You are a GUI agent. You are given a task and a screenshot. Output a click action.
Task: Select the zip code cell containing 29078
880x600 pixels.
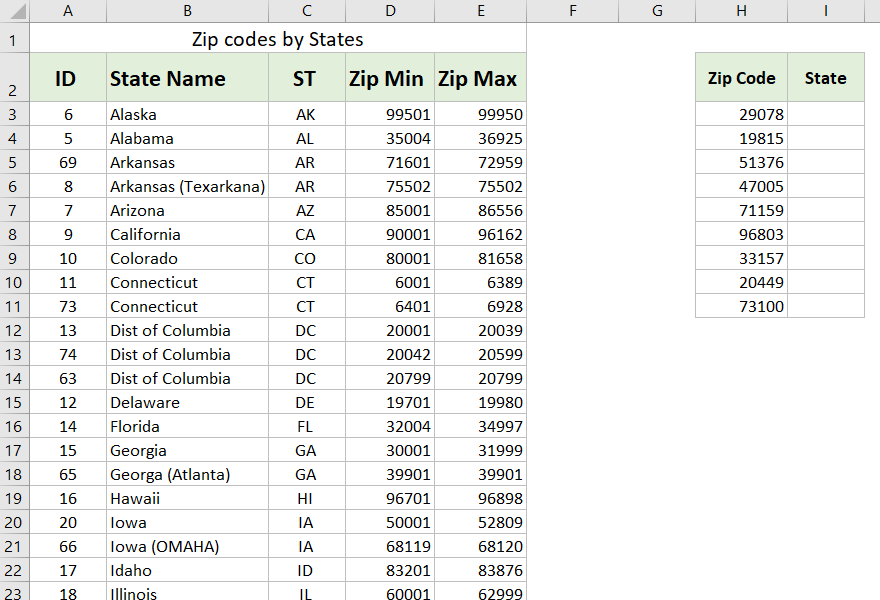(741, 114)
